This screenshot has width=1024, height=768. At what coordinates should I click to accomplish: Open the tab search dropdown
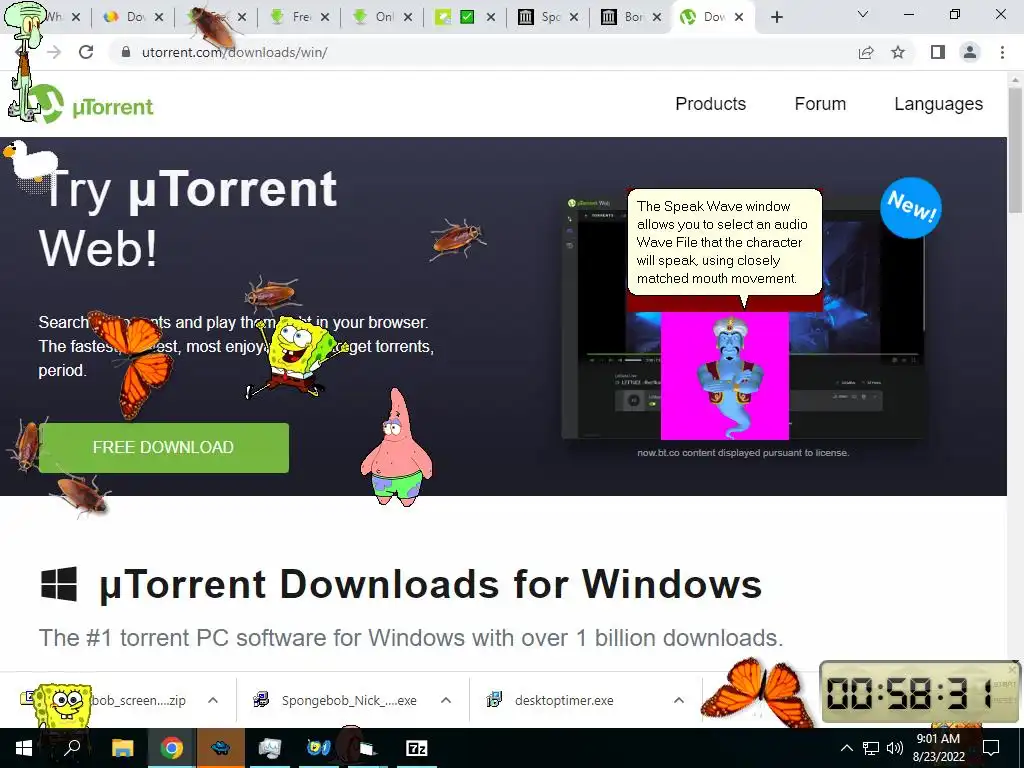pos(863,14)
